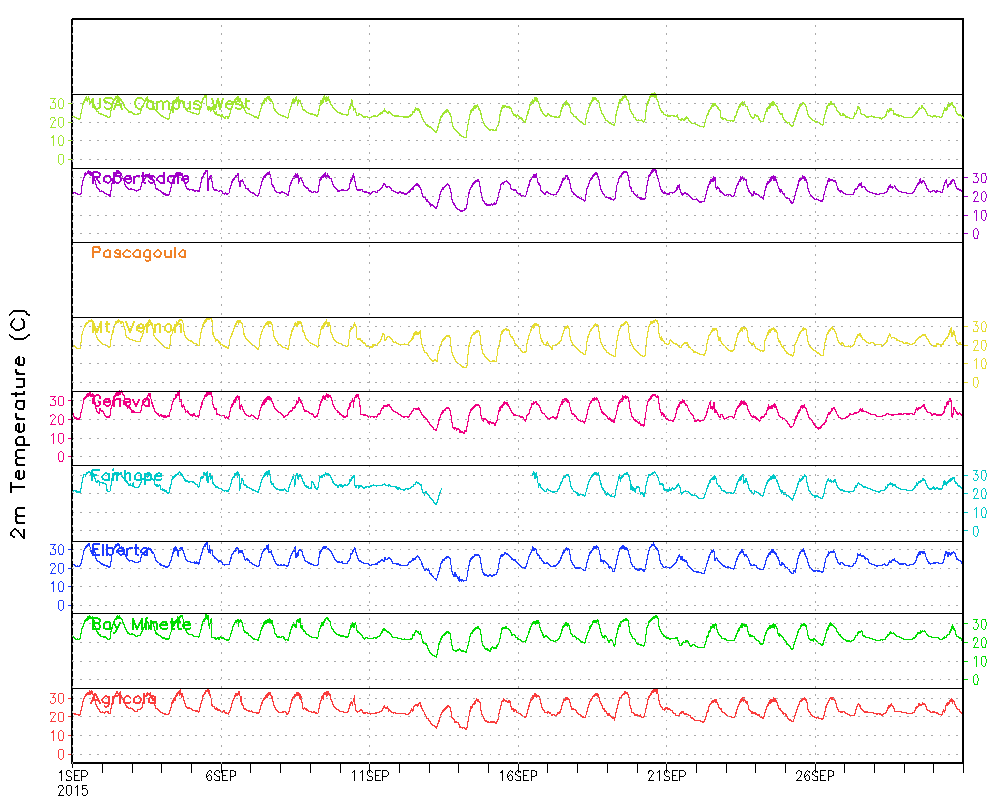The image size is (1000, 800).
Task: Select the 26SEP date on time axis
Action: tap(815, 775)
